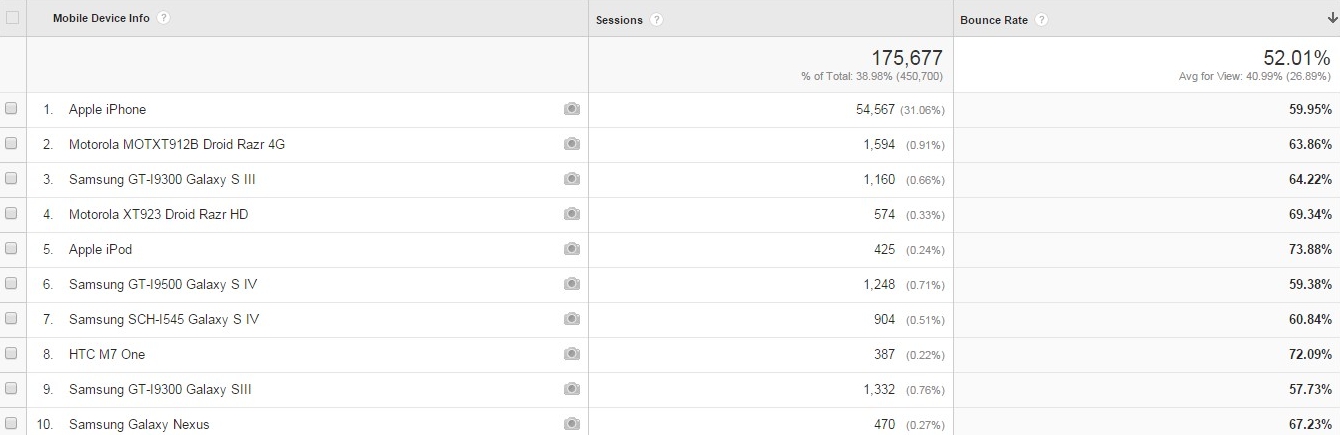Show device image for HTC M7 One
The image size is (1340, 435).
(572, 354)
